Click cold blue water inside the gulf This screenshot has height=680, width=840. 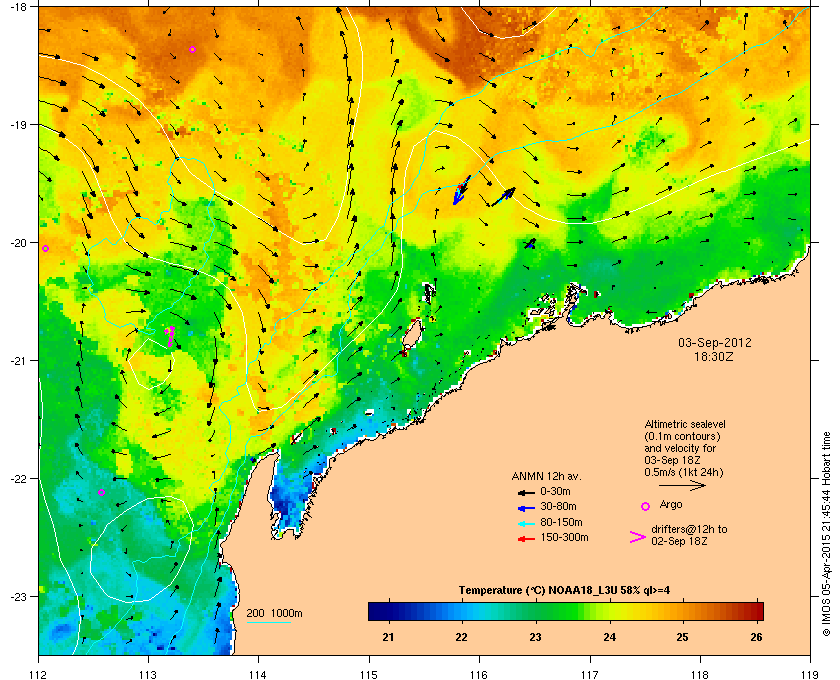click(x=287, y=501)
